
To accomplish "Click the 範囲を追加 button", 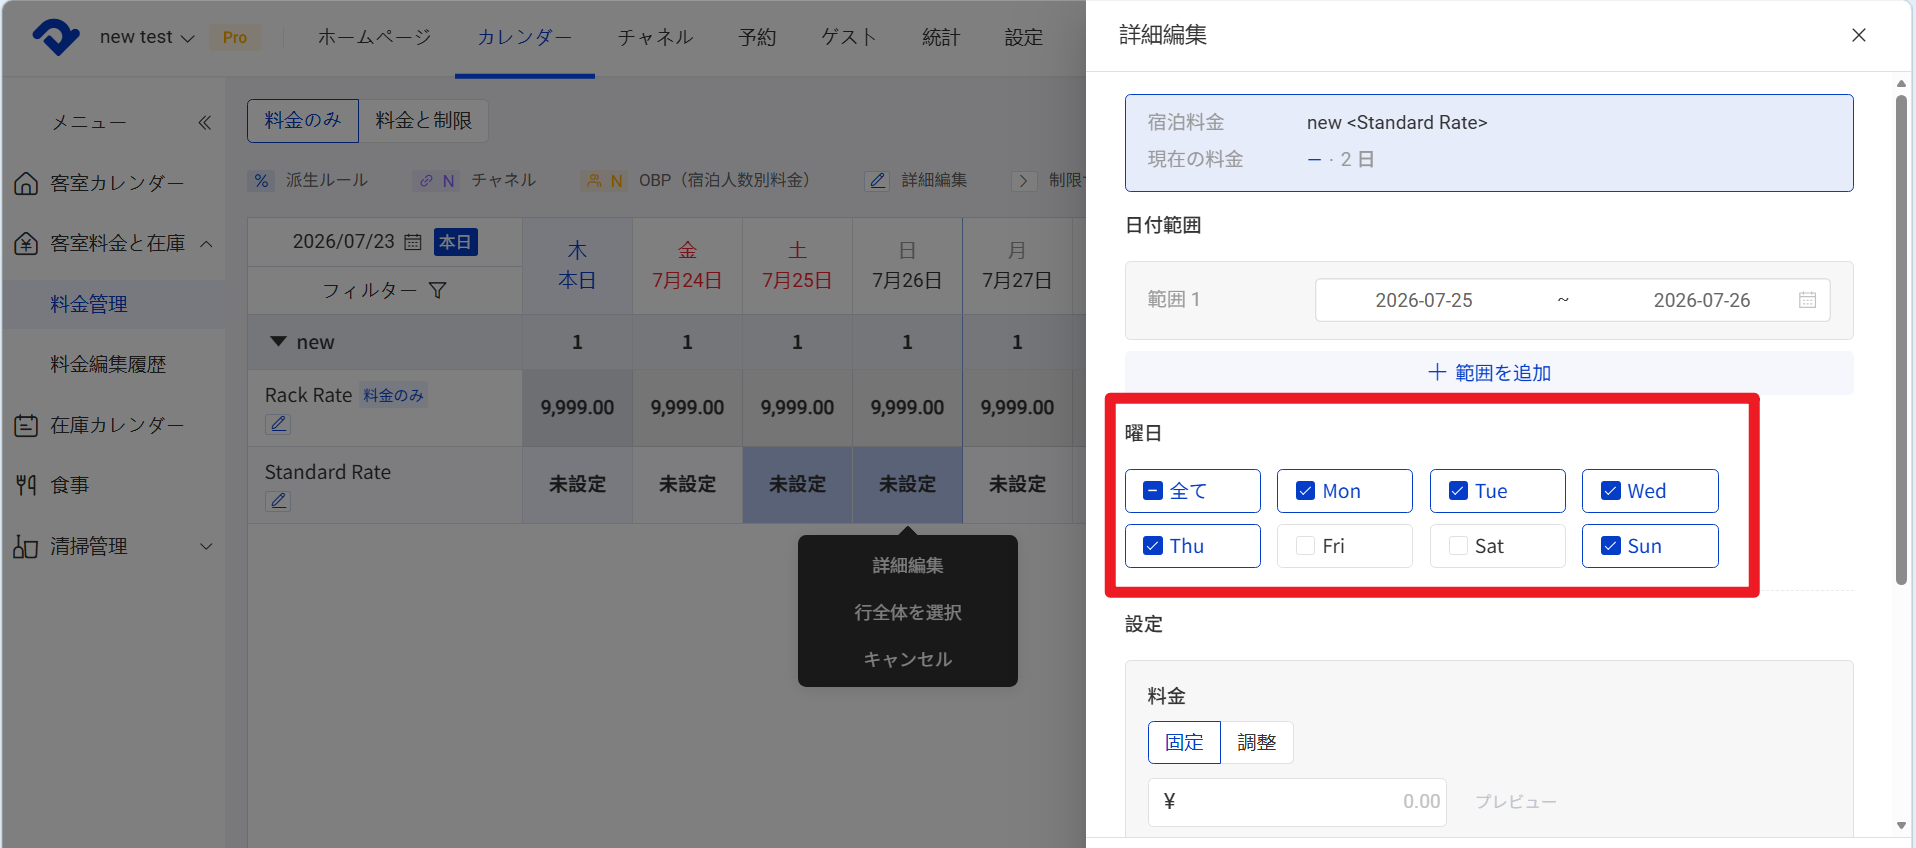I will pyautogui.click(x=1489, y=373).
